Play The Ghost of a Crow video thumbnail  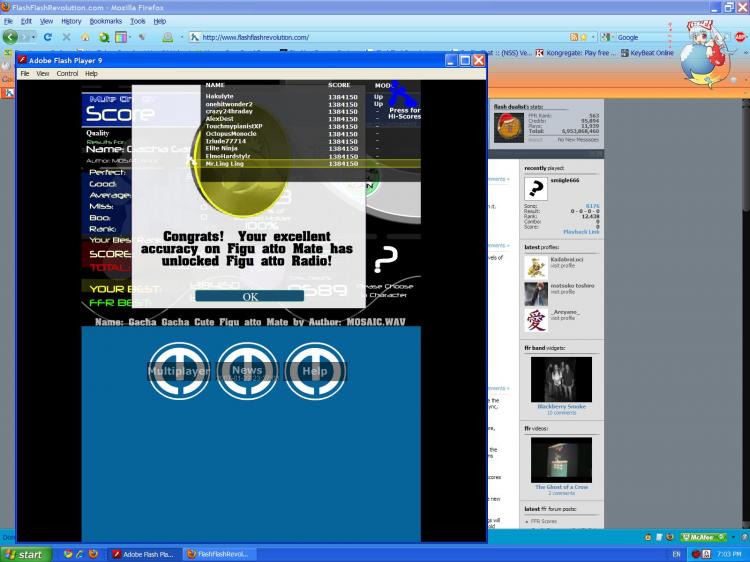[561, 460]
